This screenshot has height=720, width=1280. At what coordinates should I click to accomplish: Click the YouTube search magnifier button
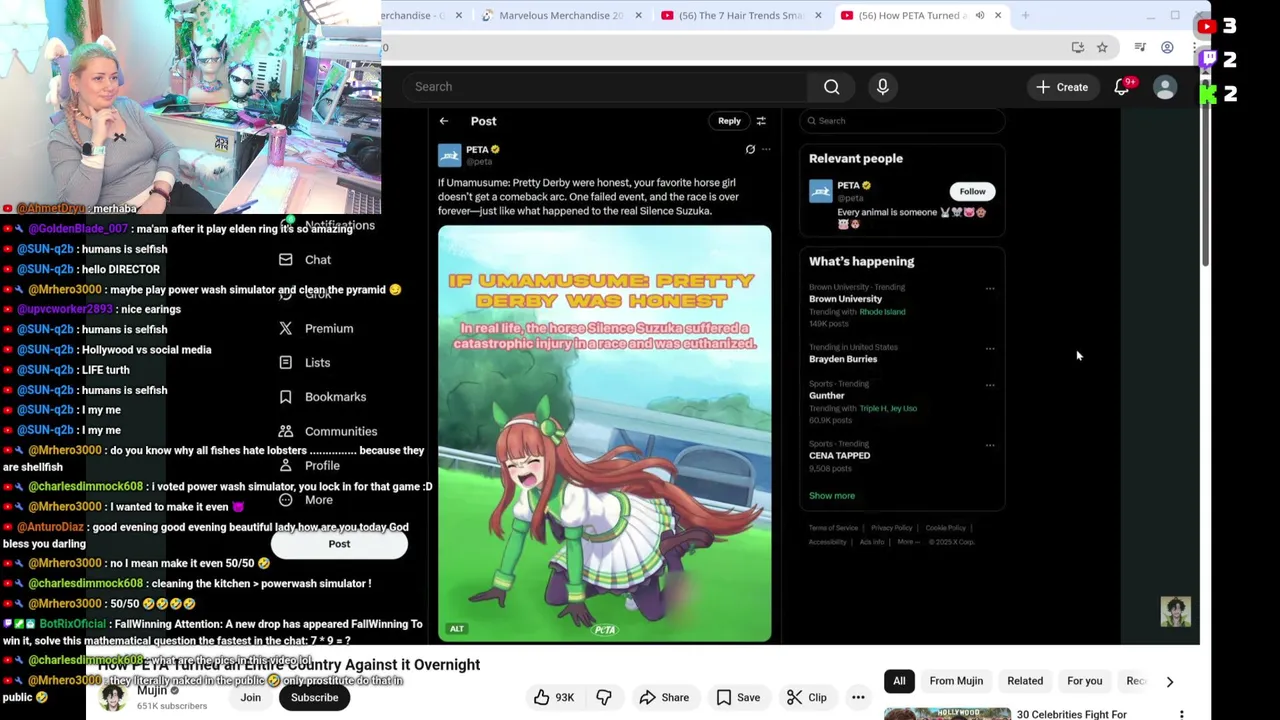831,87
